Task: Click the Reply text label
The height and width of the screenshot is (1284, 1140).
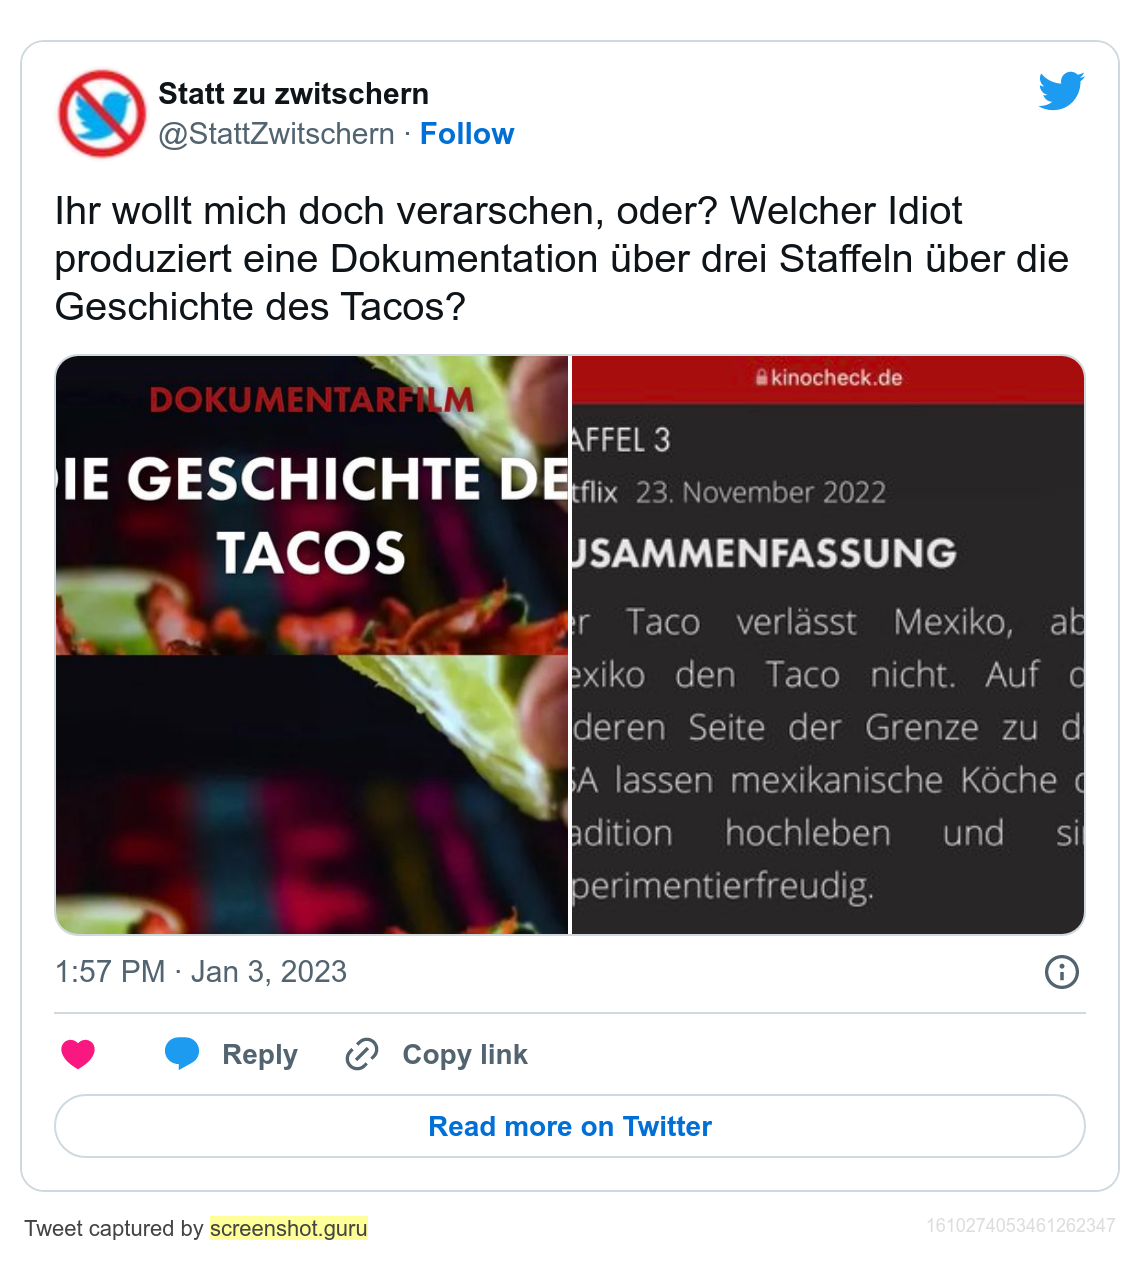Action: click(x=260, y=1054)
